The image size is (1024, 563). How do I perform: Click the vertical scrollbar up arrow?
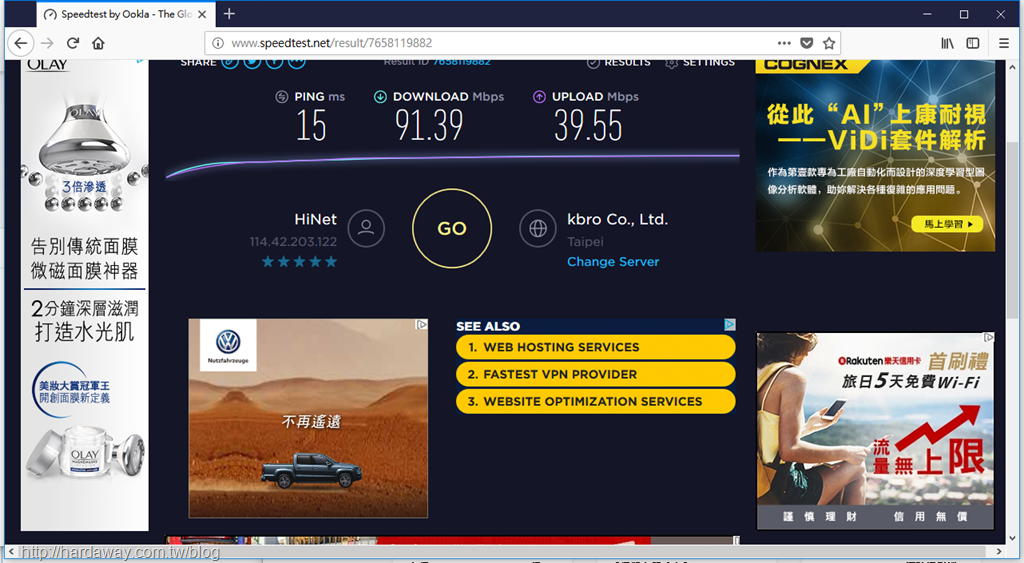pyautogui.click(x=1012, y=67)
